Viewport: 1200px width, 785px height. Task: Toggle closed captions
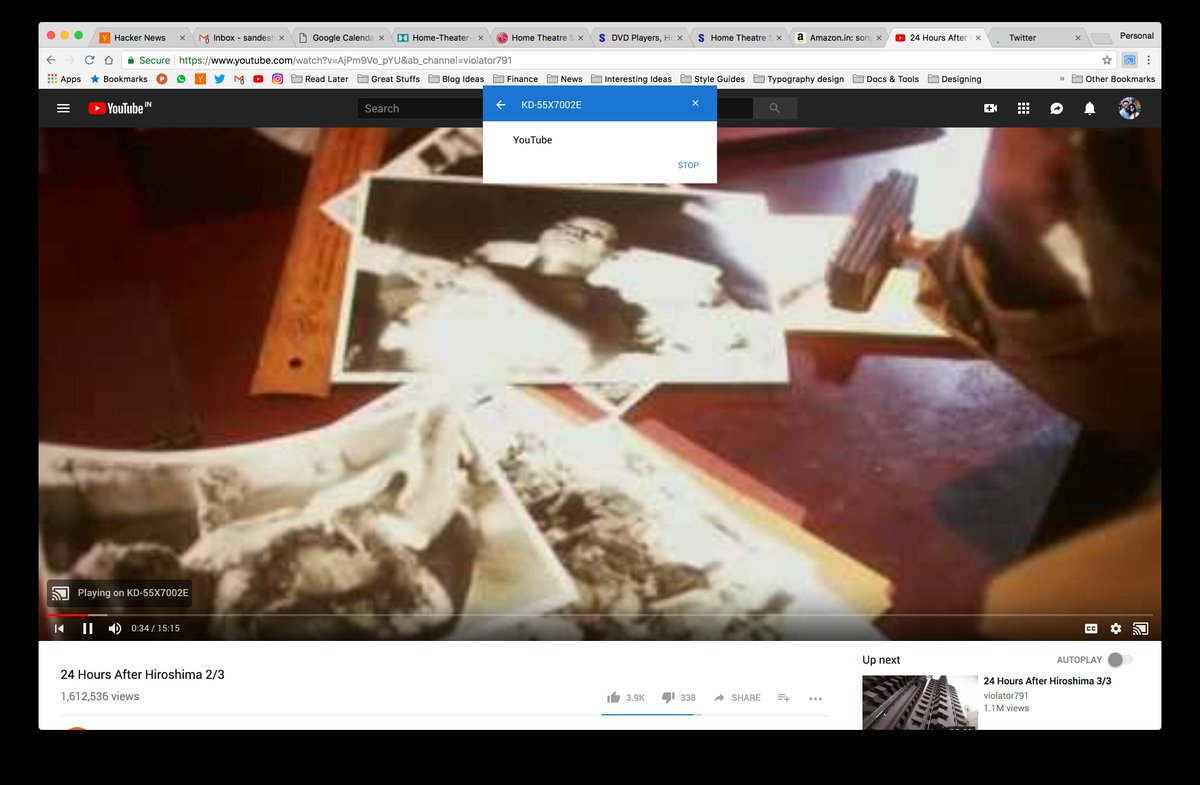[x=1091, y=628]
